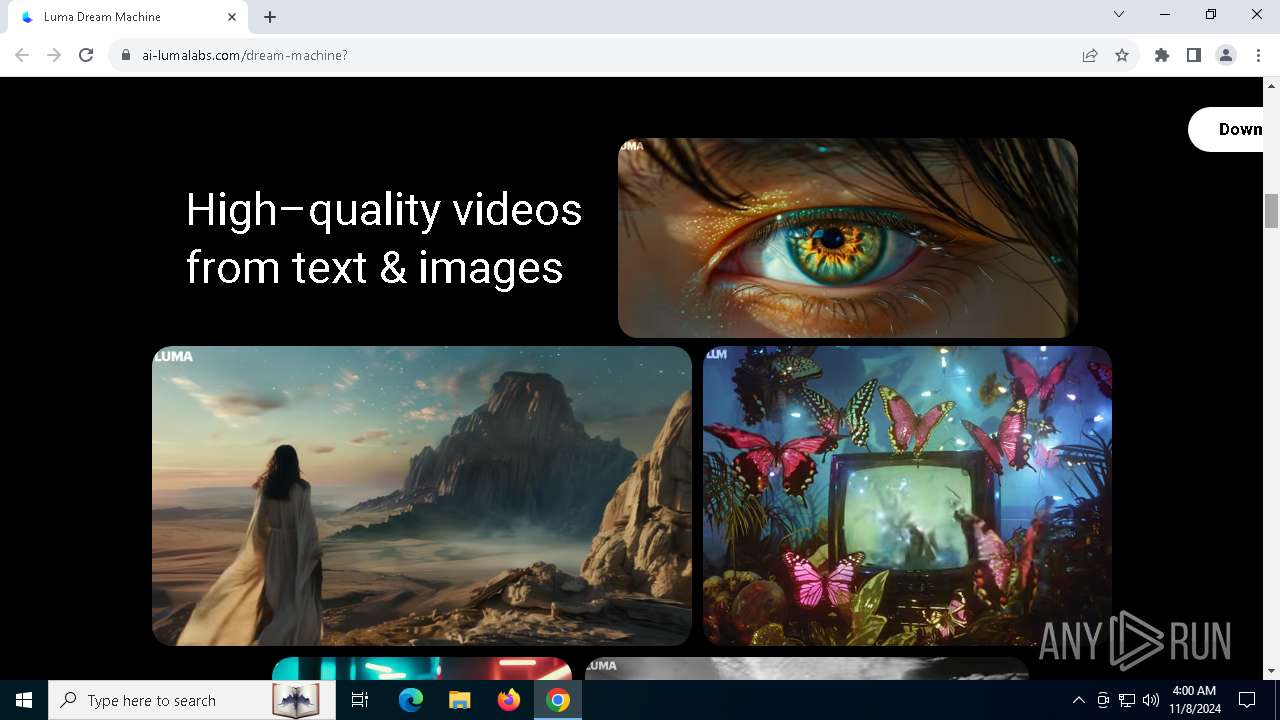The width and height of the screenshot is (1280, 720).
Task: Click the search highlight book image
Action: pyautogui.click(x=296, y=700)
